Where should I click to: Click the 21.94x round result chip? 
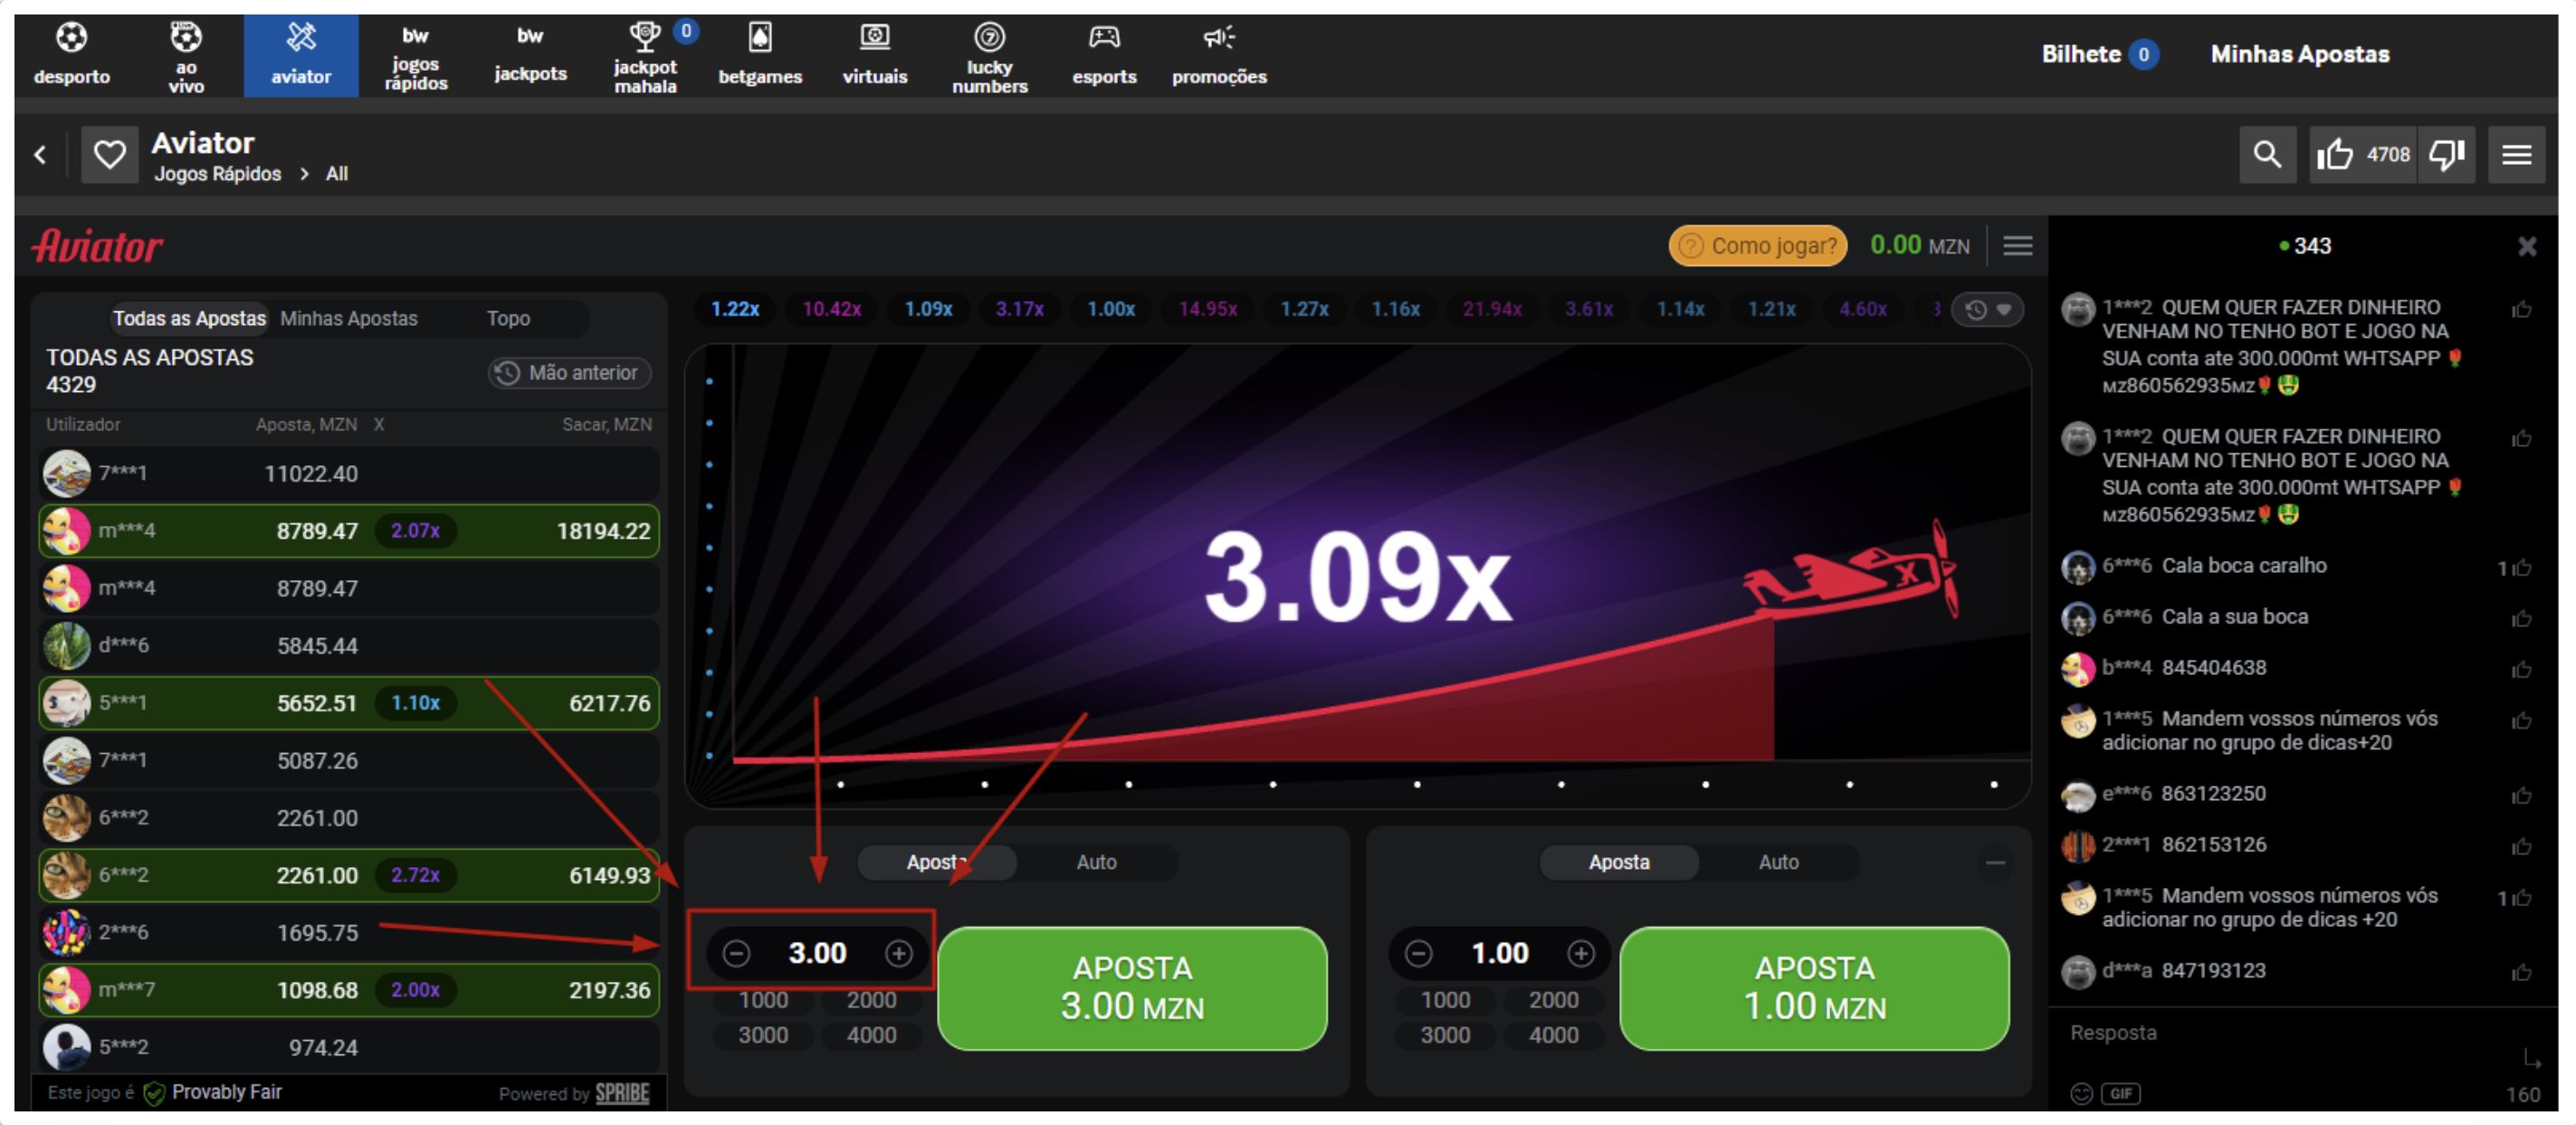(1492, 309)
